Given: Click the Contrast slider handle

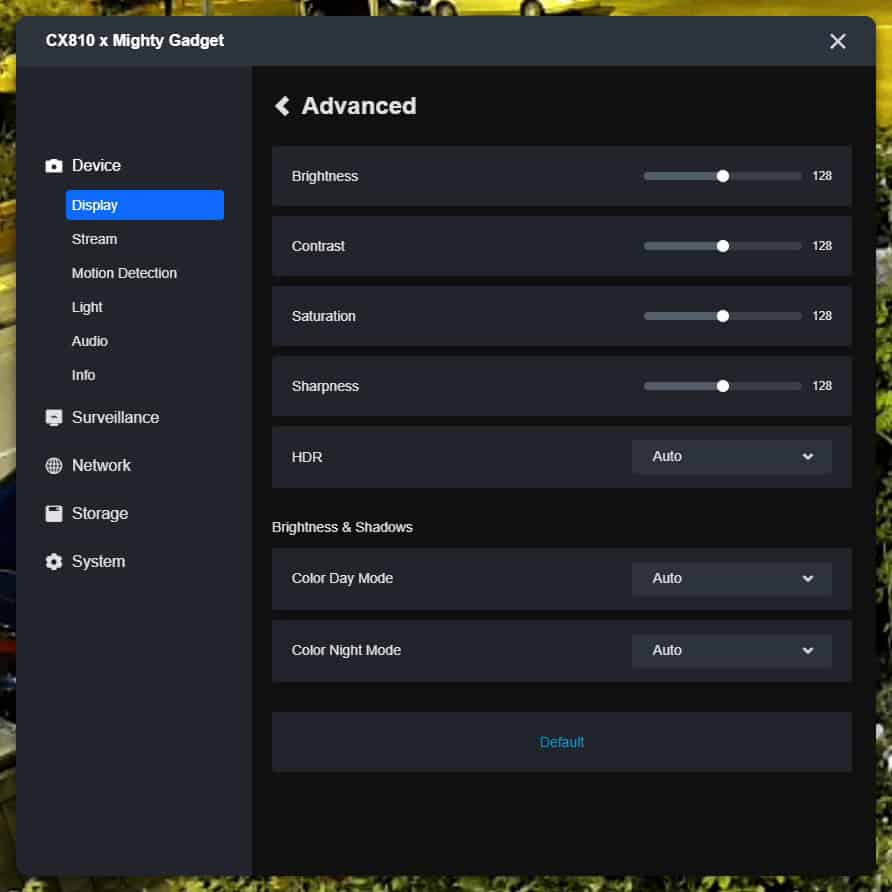Looking at the screenshot, I should click(x=722, y=246).
